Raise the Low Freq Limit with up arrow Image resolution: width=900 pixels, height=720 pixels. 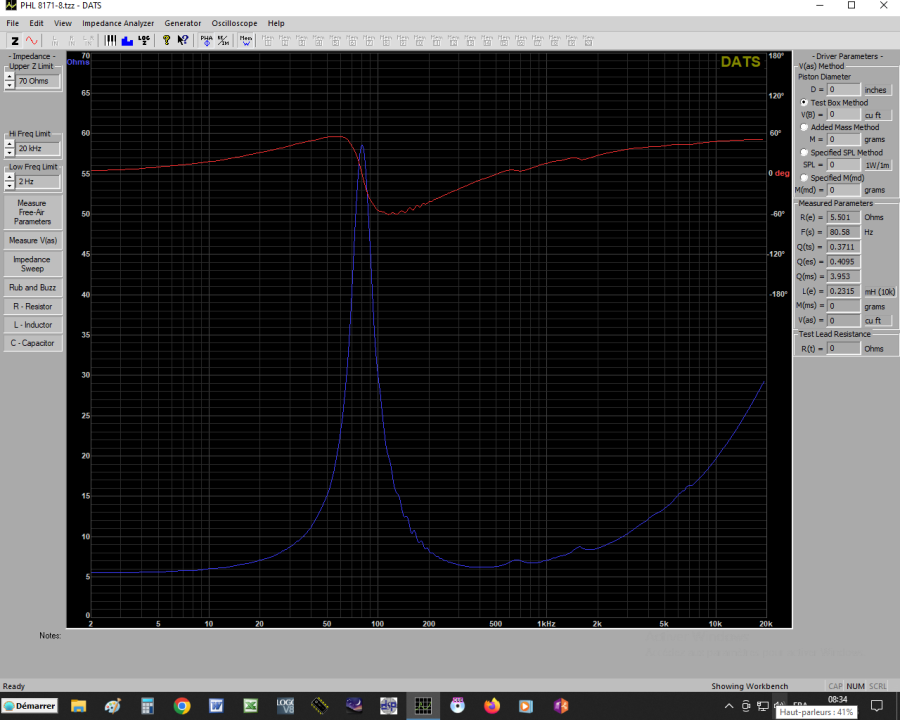pos(10,178)
